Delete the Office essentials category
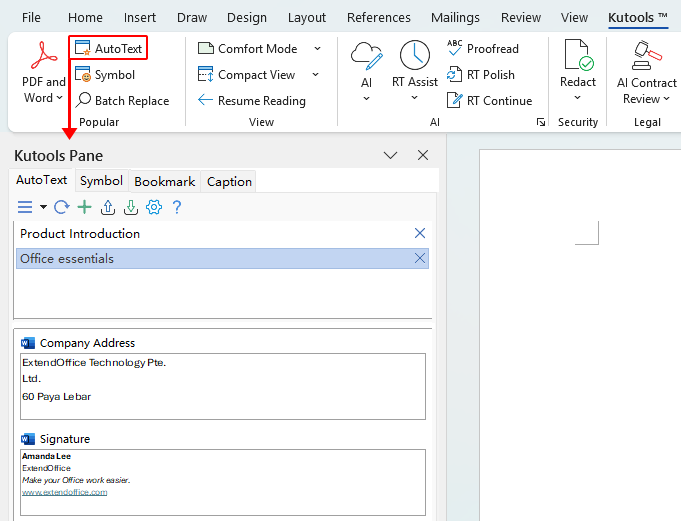The image size is (681, 521). coord(420,258)
